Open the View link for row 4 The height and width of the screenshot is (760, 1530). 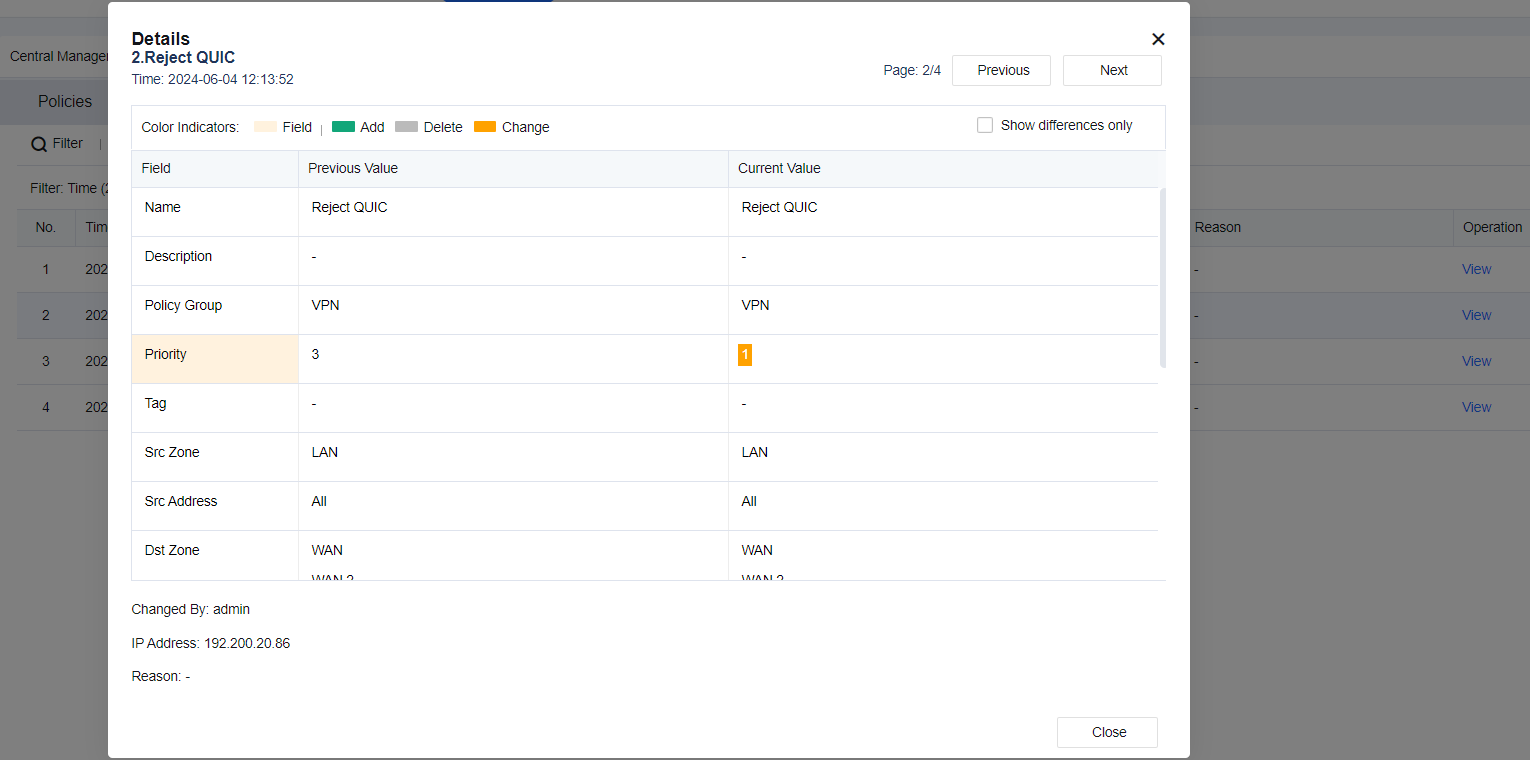click(x=1476, y=407)
